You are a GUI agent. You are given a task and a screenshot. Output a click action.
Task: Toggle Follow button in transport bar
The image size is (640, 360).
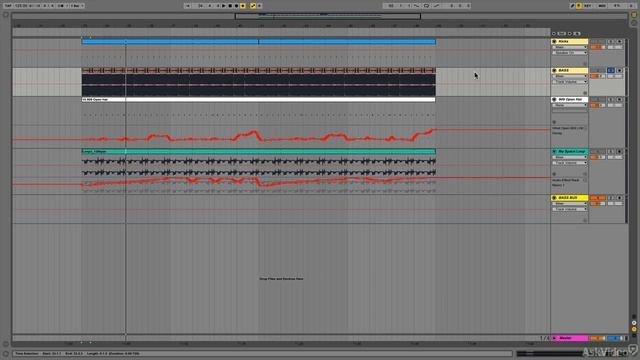tap(187, 6)
